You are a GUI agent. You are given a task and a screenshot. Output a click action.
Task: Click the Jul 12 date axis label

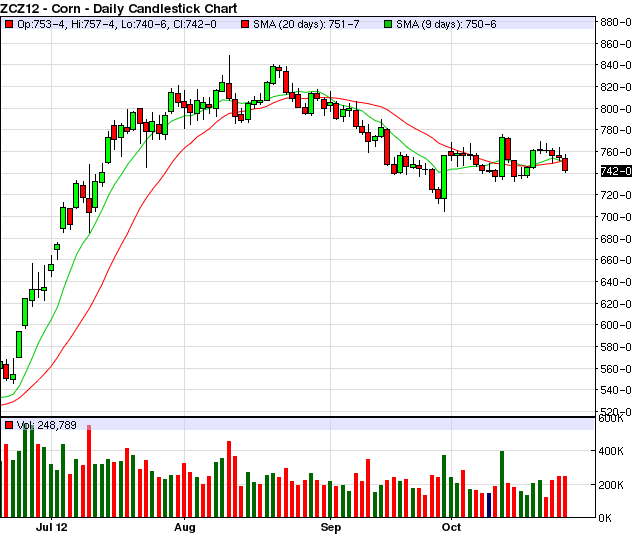coord(51,527)
